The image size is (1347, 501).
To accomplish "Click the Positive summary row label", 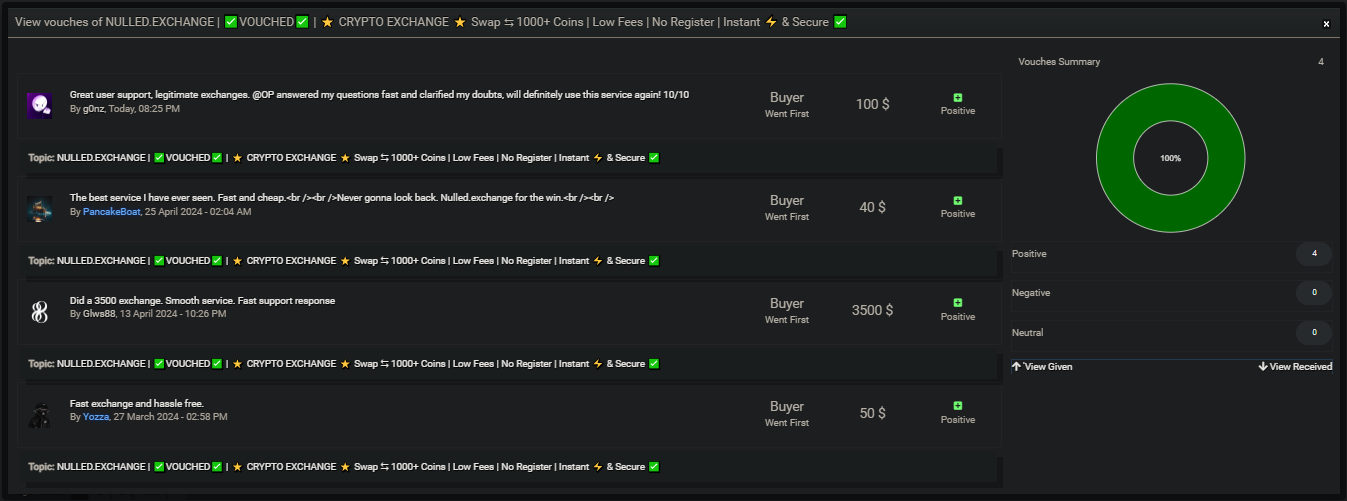I will click(1029, 254).
